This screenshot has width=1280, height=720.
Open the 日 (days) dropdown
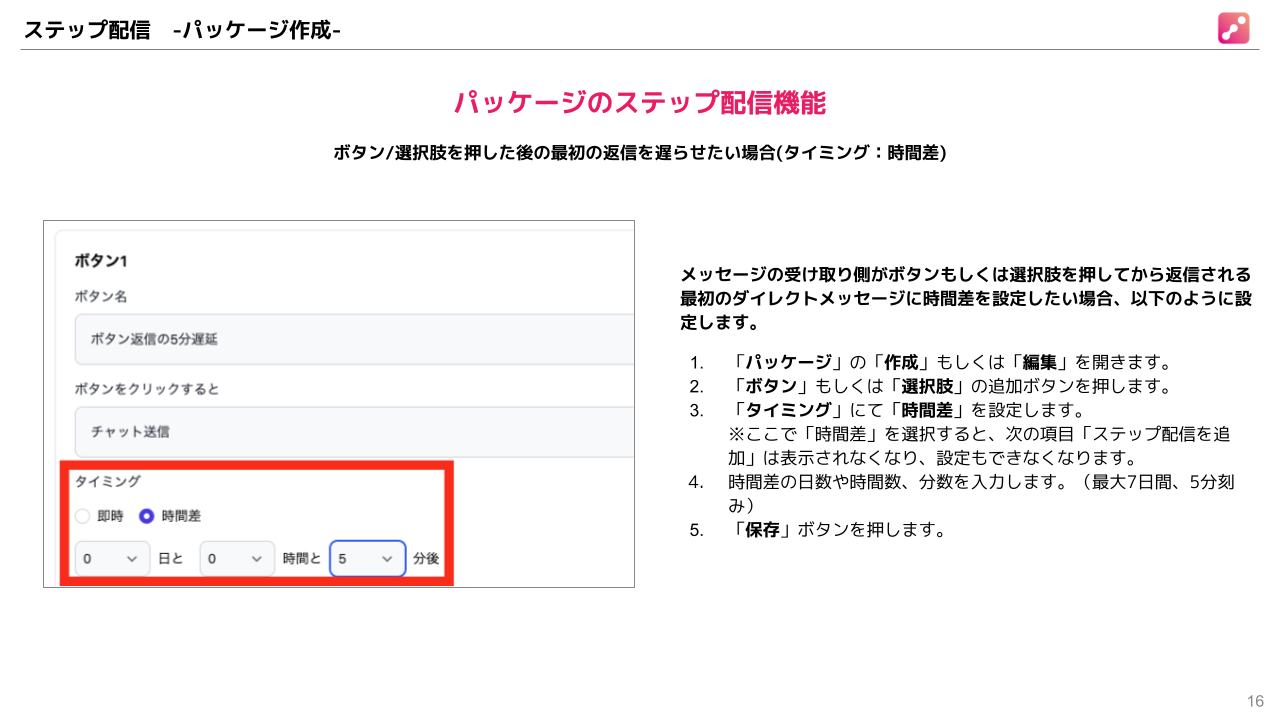(x=112, y=559)
